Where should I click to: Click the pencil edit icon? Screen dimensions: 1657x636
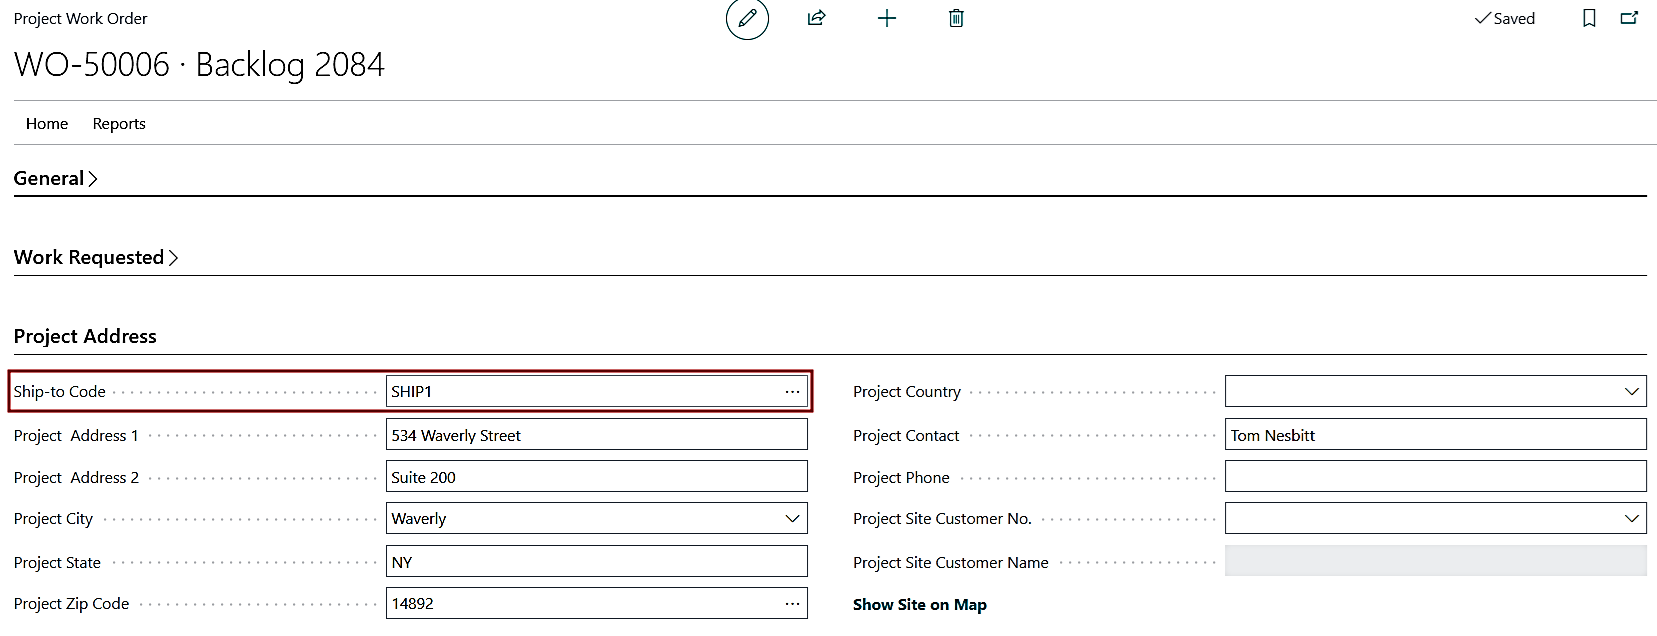pos(747,19)
